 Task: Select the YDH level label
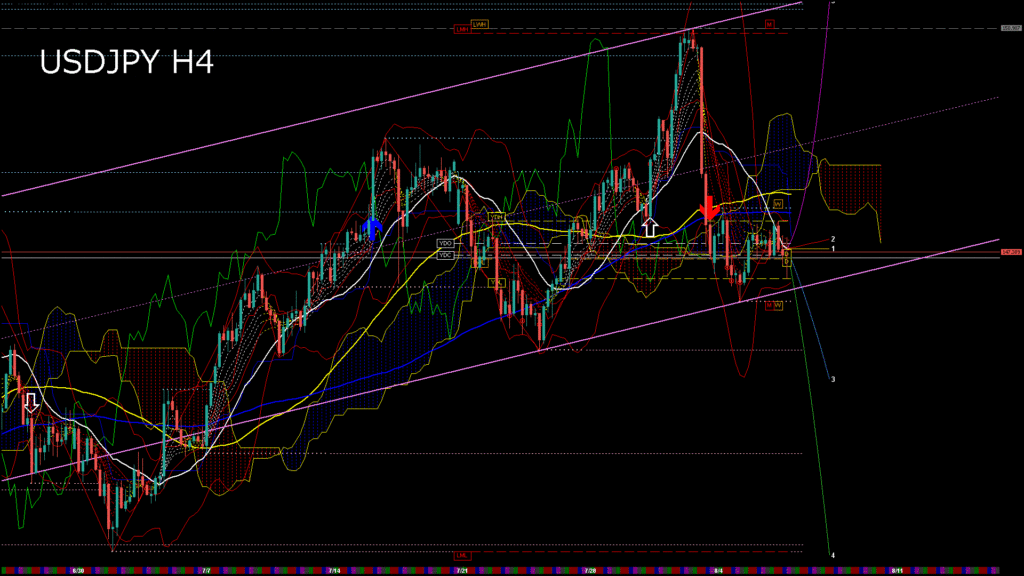[x=495, y=216]
